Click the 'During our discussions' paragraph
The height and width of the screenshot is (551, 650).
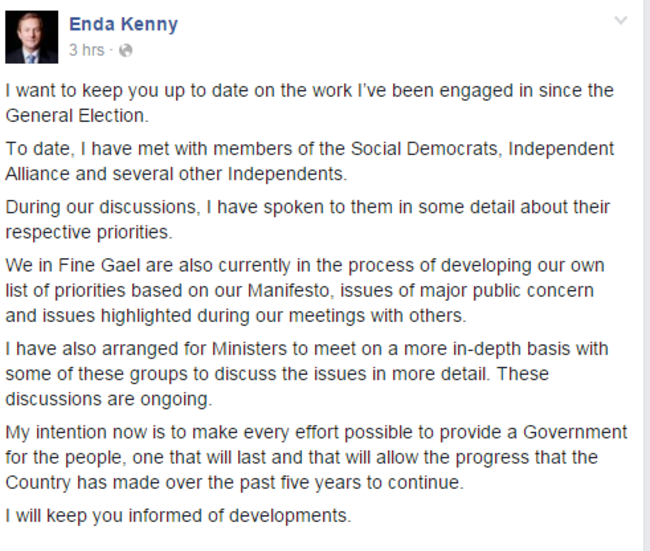pyautogui.click(x=308, y=219)
